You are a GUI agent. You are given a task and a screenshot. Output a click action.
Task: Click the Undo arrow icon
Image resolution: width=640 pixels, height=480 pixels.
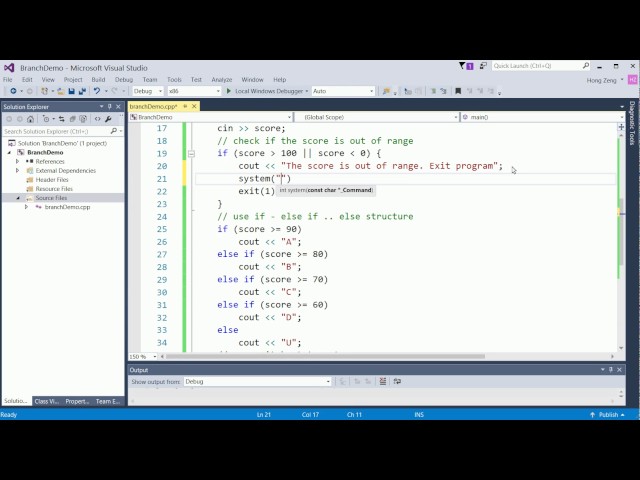click(x=97, y=91)
